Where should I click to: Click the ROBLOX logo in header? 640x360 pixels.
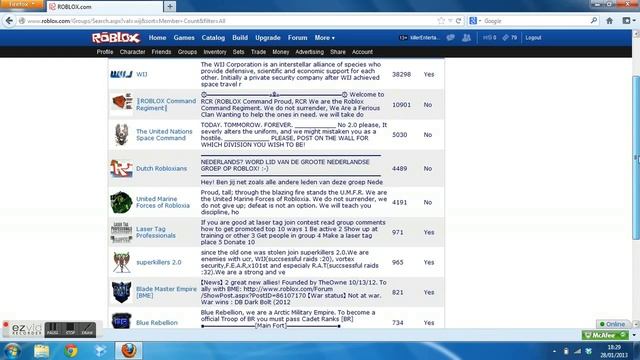pos(116,38)
